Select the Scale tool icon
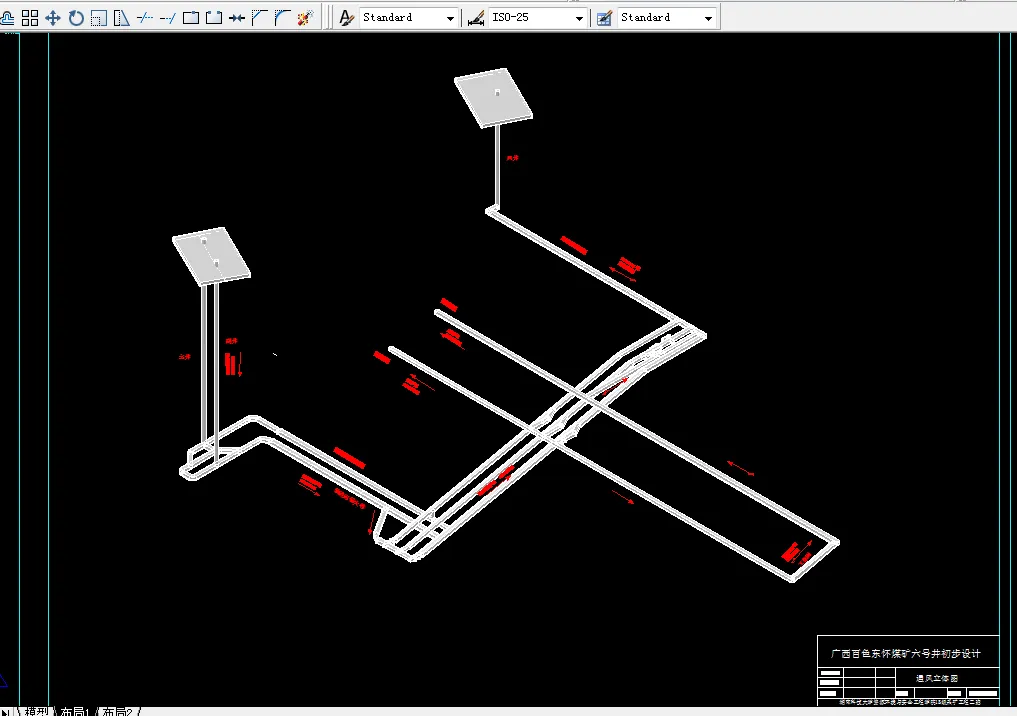 pyautogui.click(x=99, y=18)
